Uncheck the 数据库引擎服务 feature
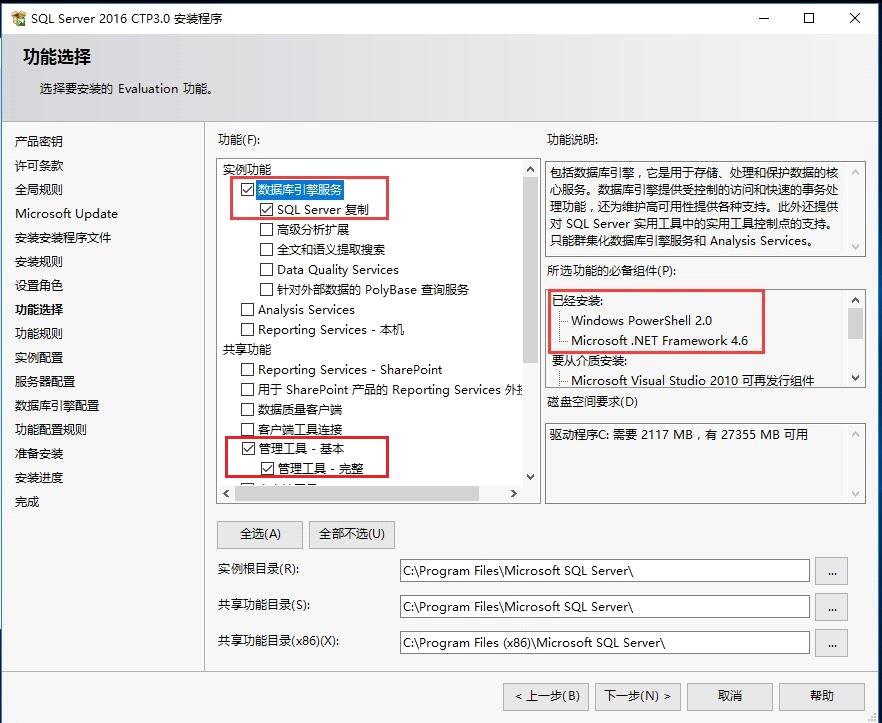 (245, 188)
